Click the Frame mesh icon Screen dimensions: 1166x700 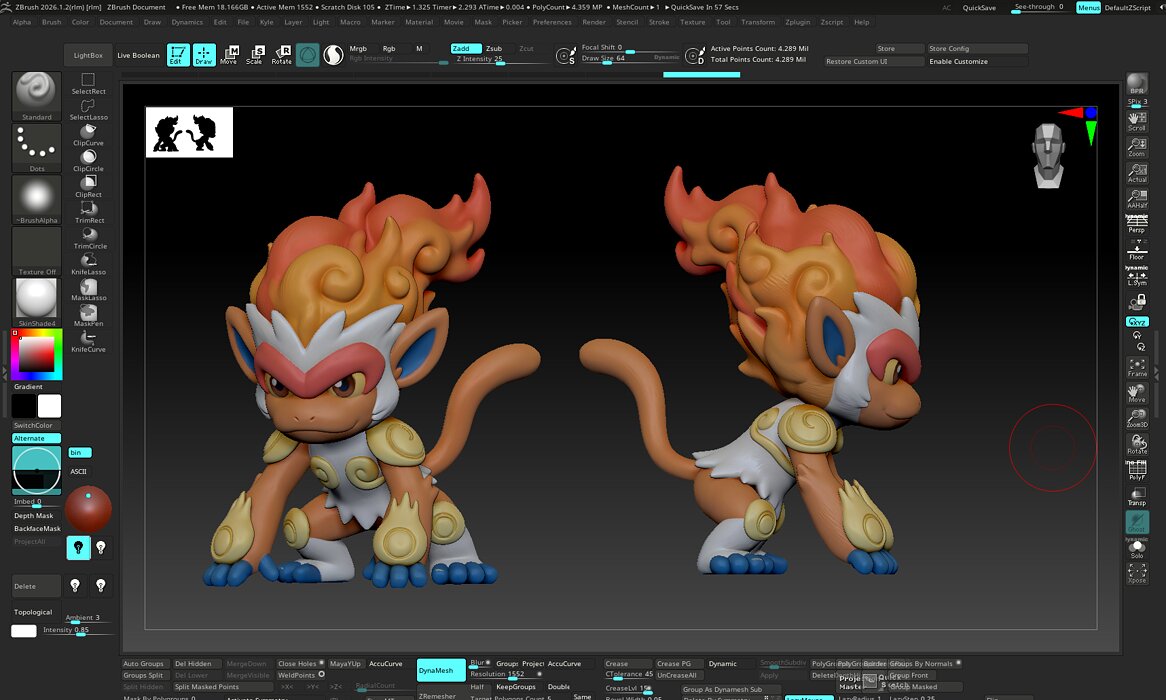[1137, 367]
